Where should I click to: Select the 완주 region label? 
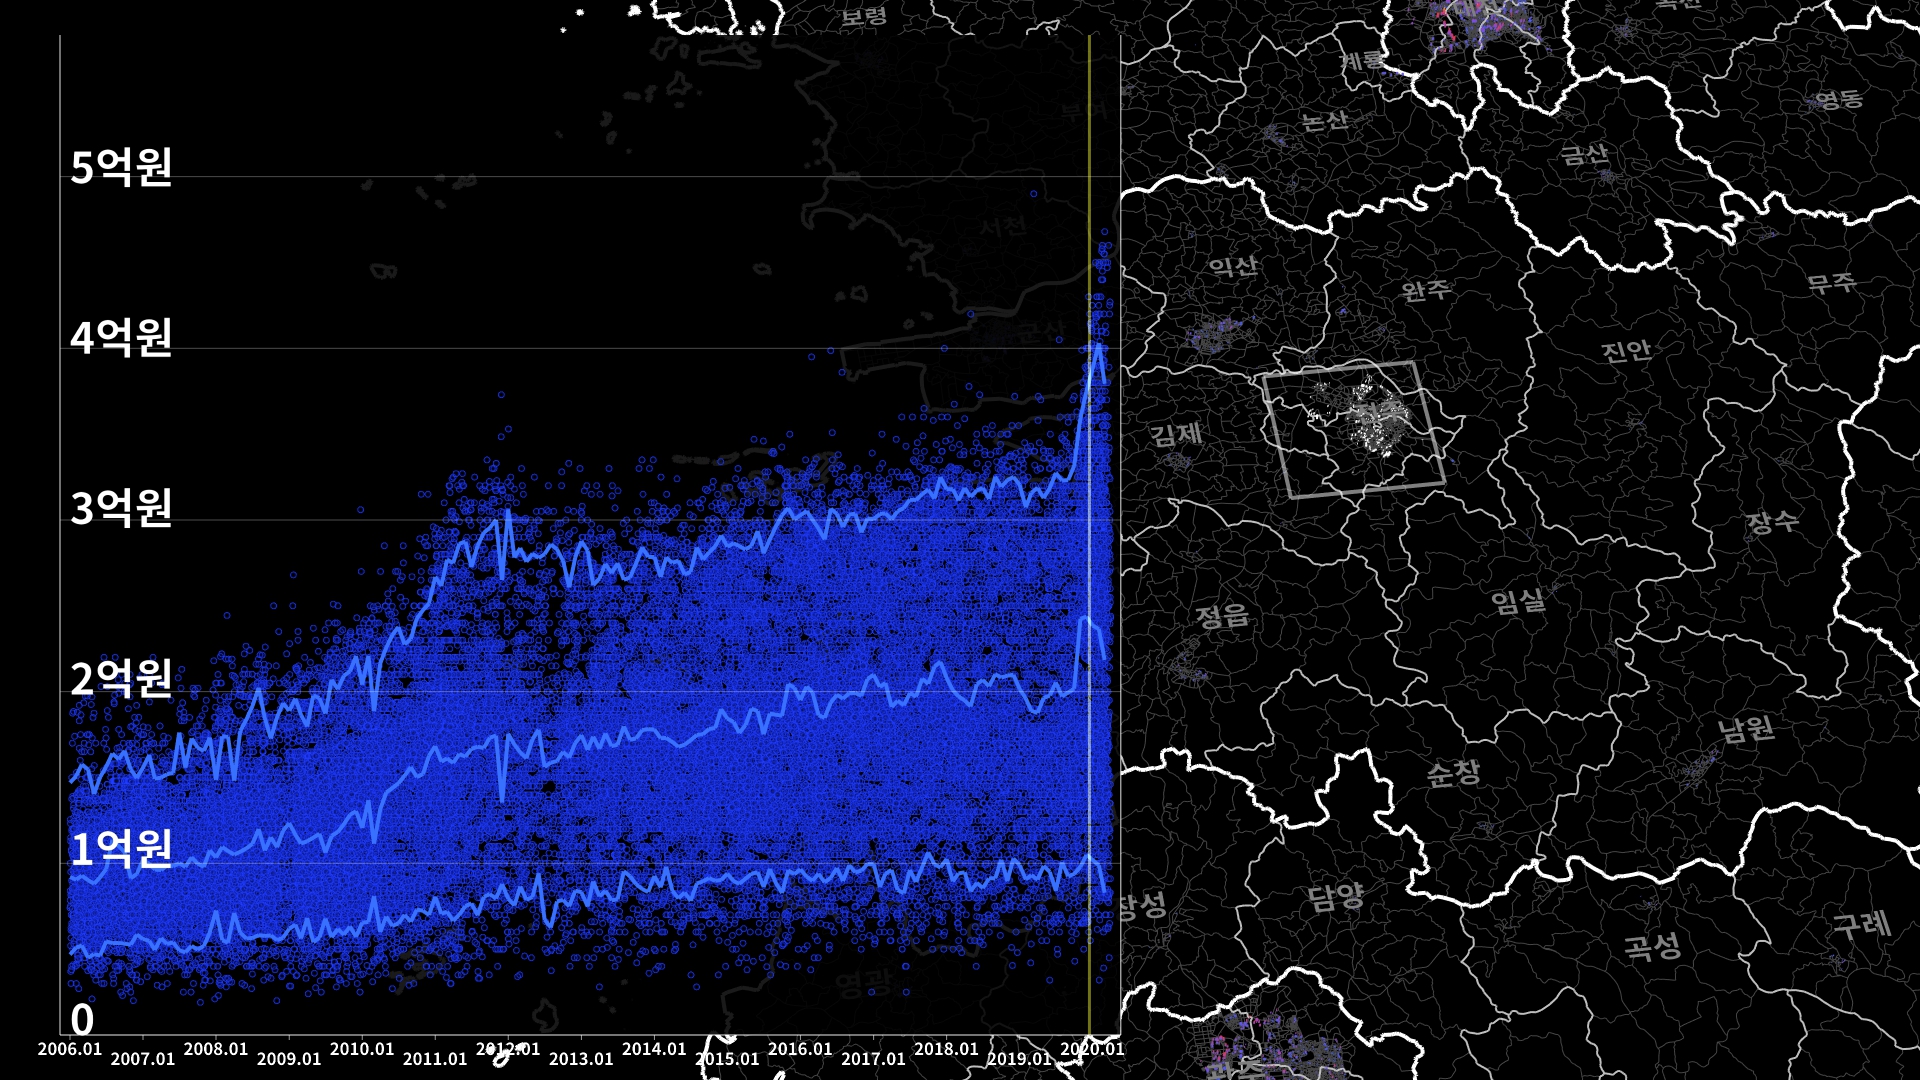tap(1425, 291)
